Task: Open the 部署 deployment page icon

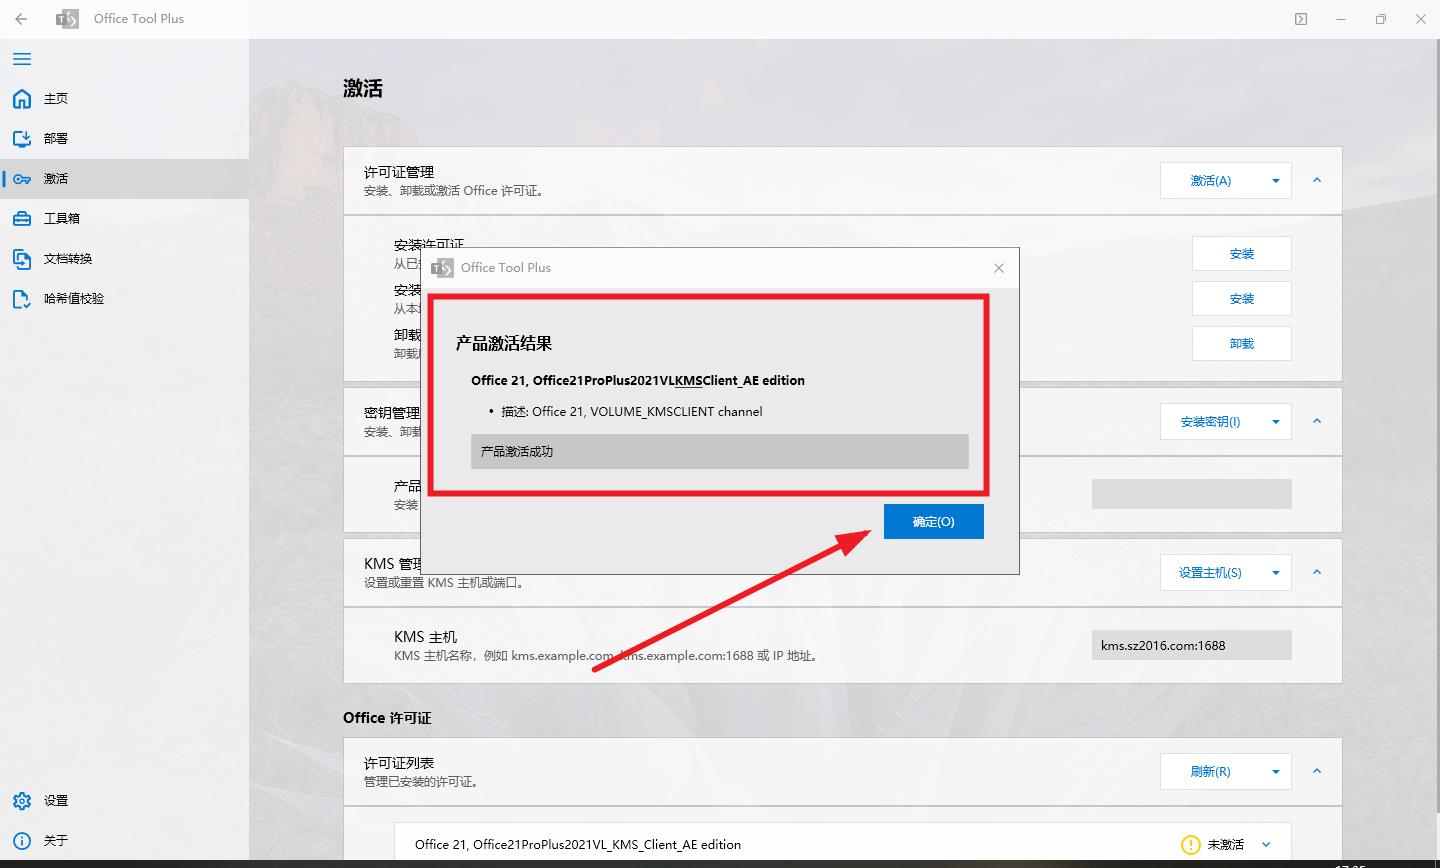Action: [21, 138]
